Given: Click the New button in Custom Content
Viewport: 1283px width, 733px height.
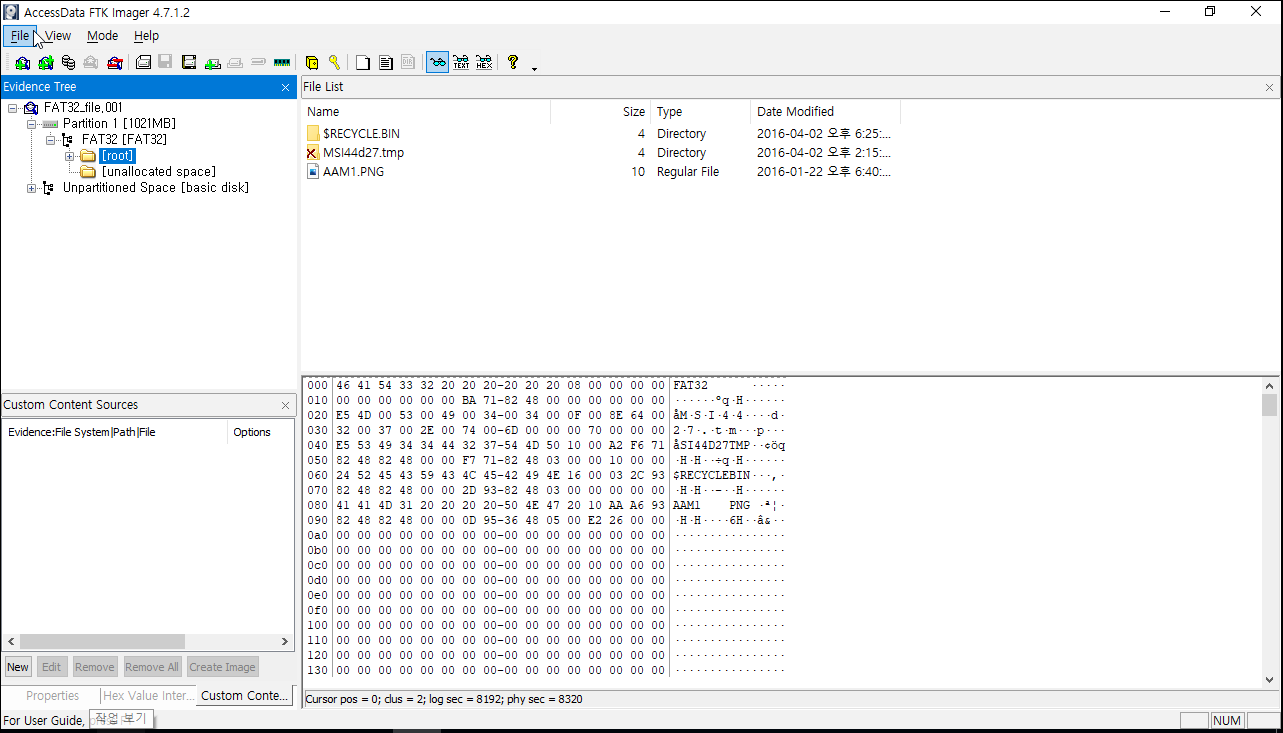Looking at the screenshot, I should click(18, 667).
